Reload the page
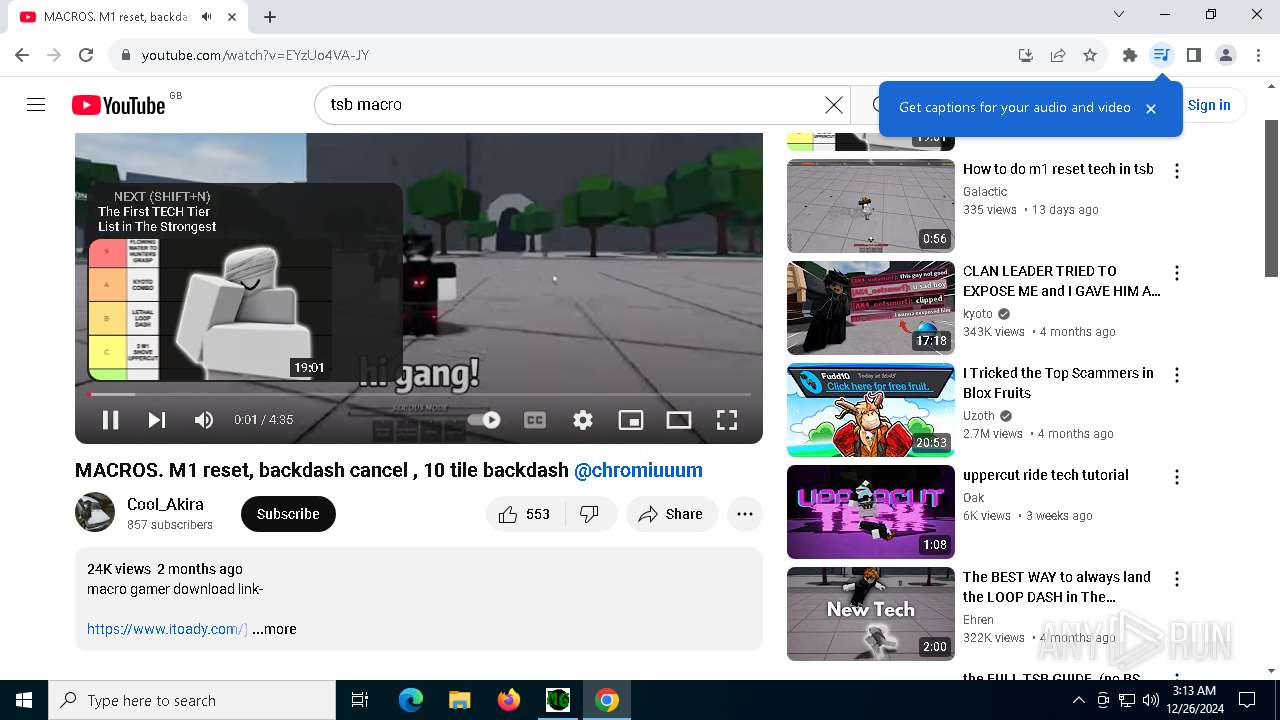 (x=86, y=55)
